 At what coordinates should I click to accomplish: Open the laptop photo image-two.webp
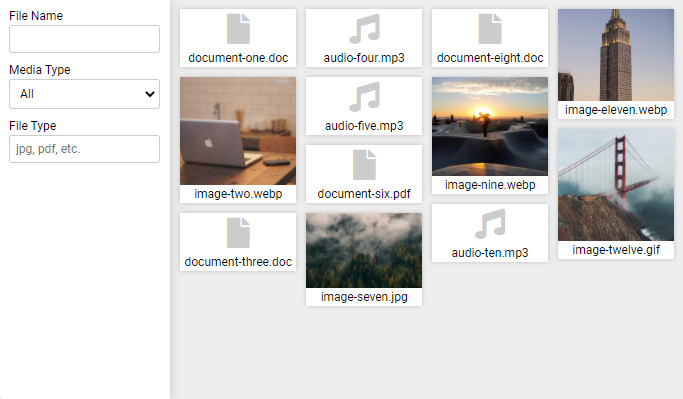[x=238, y=131]
